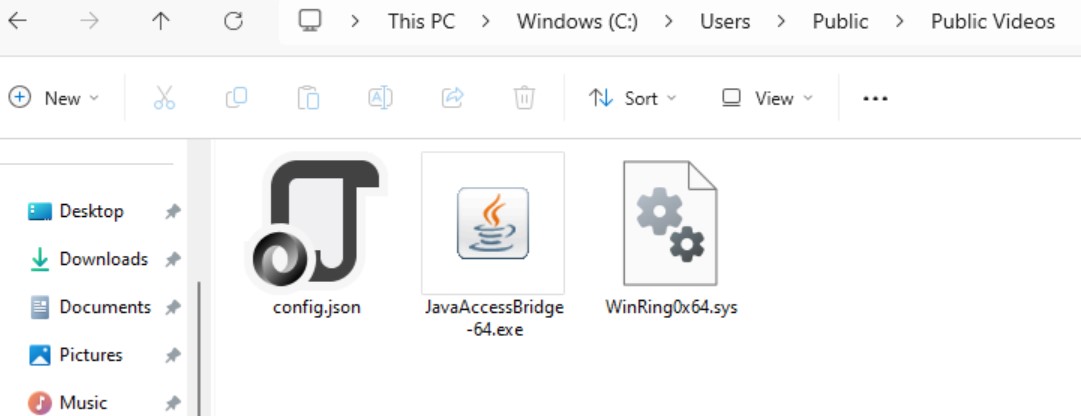Open the New item dropdown
Screen dimensions: 1081x416
55,98
